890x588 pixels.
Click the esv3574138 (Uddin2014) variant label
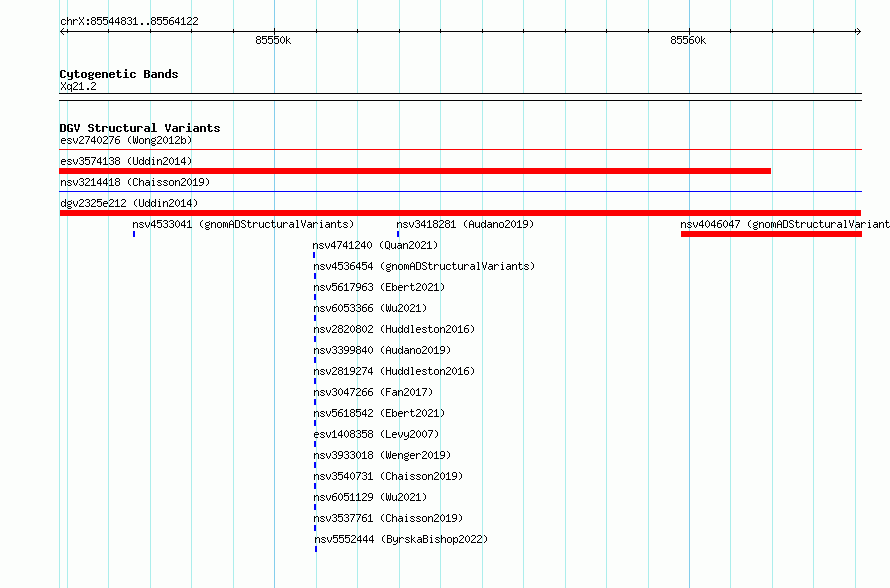[126, 161]
